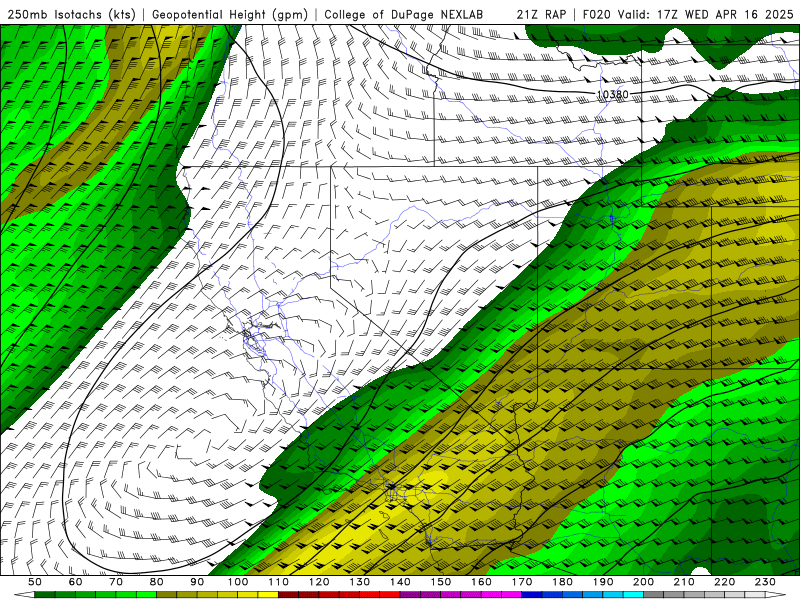
Task: Click the bright yellow swatch just before the 110 mark
Action: click(x=268, y=595)
